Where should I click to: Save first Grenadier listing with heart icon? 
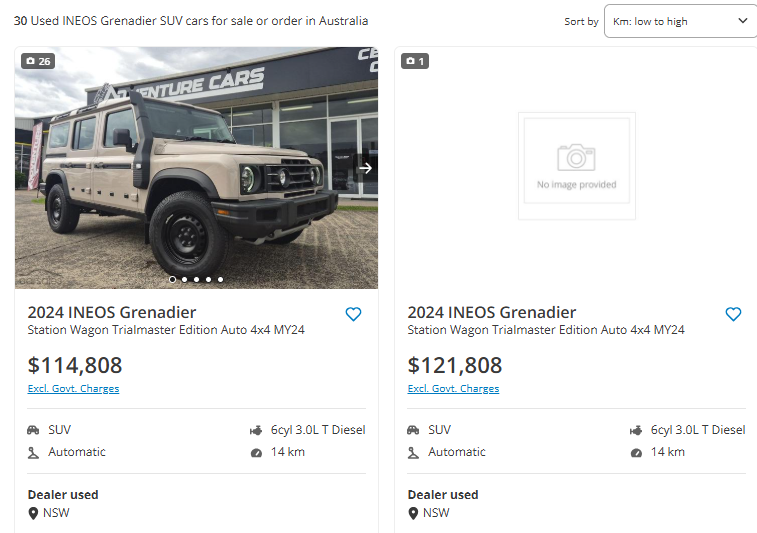[x=353, y=314]
